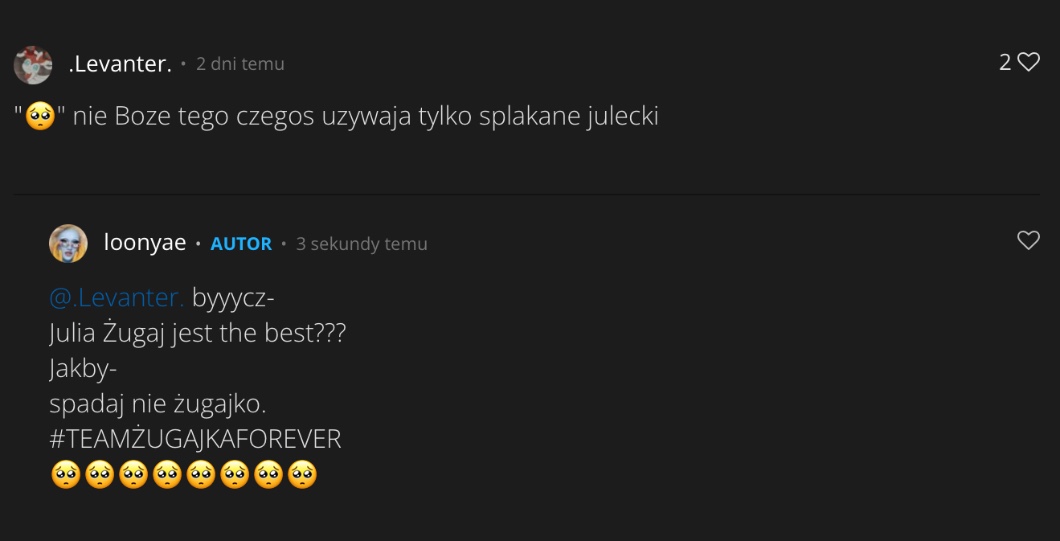1060x541 pixels.
Task: Open loonyae's profile avatar
Action: pos(68,243)
